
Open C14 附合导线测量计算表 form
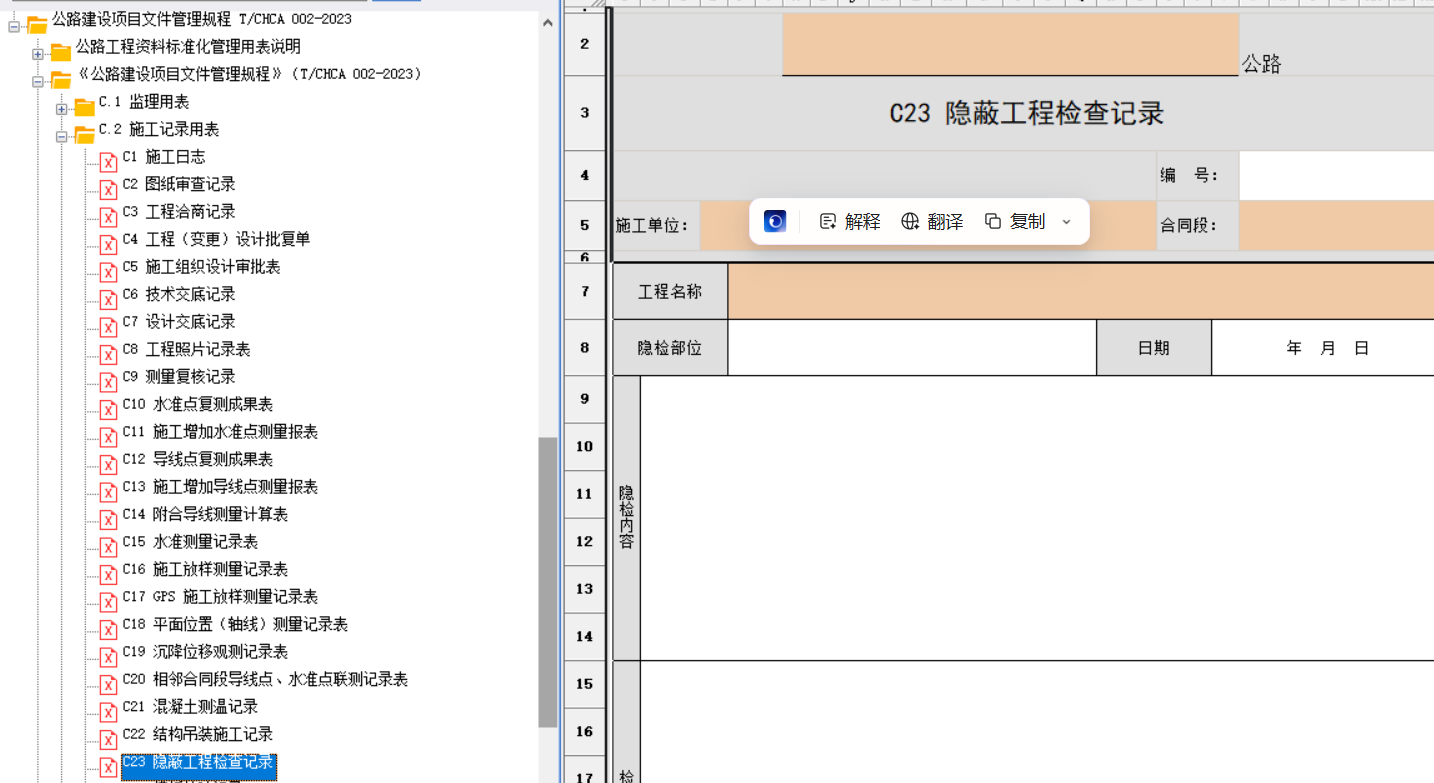coord(205,514)
